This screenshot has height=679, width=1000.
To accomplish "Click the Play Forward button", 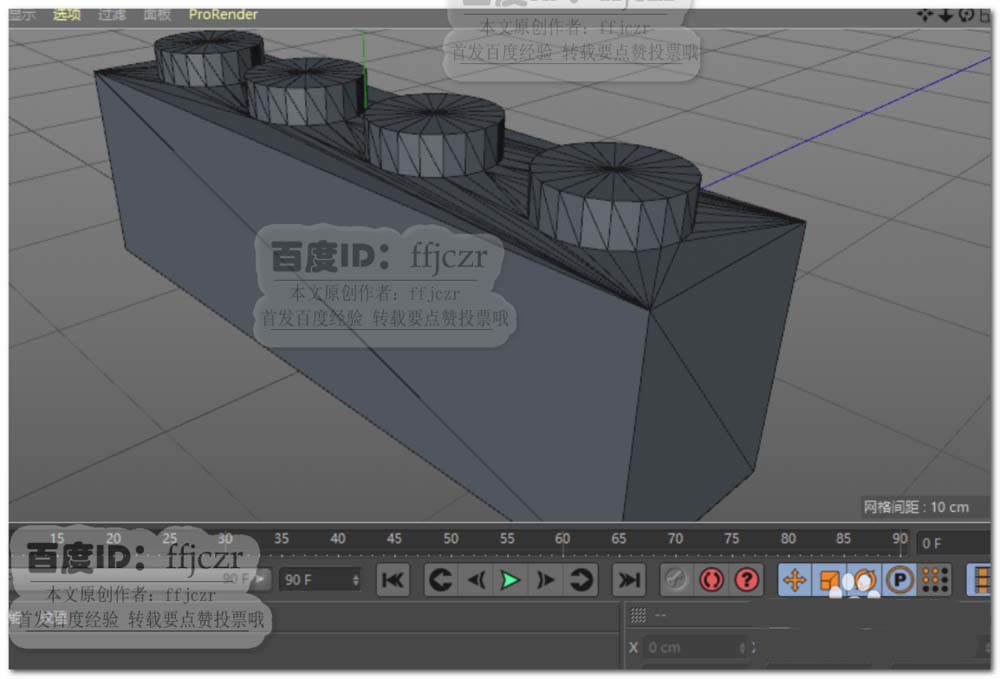I will point(511,580).
